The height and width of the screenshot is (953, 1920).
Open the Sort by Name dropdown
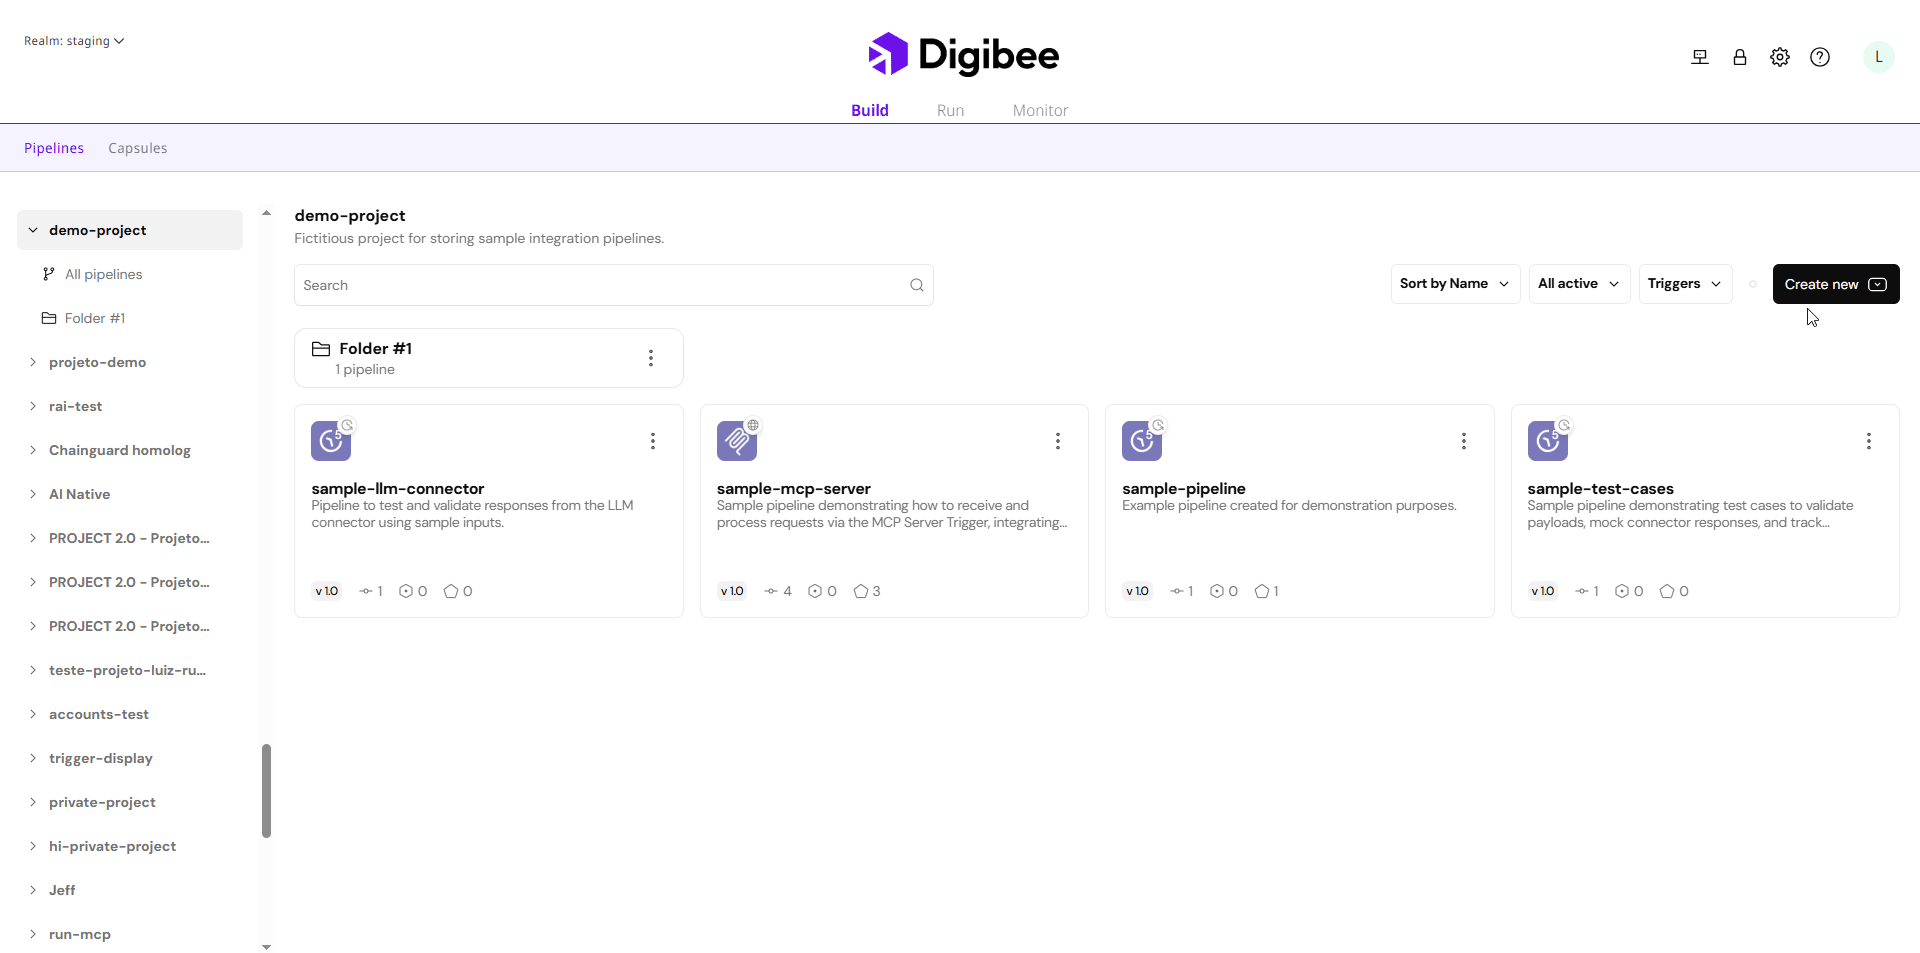[1455, 284]
